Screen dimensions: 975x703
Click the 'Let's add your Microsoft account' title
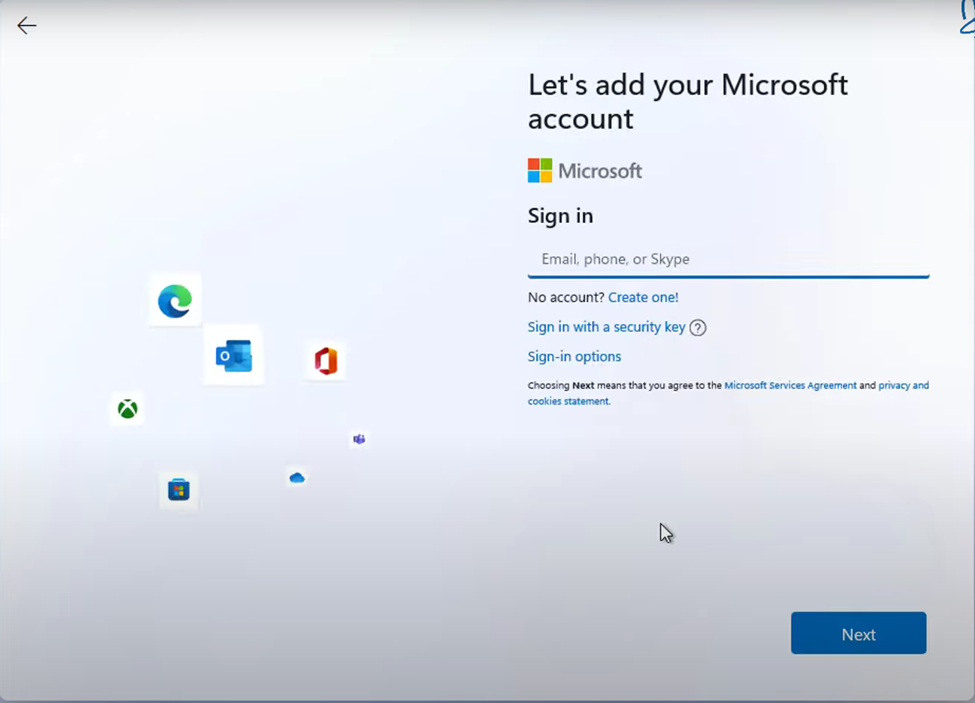click(x=688, y=101)
